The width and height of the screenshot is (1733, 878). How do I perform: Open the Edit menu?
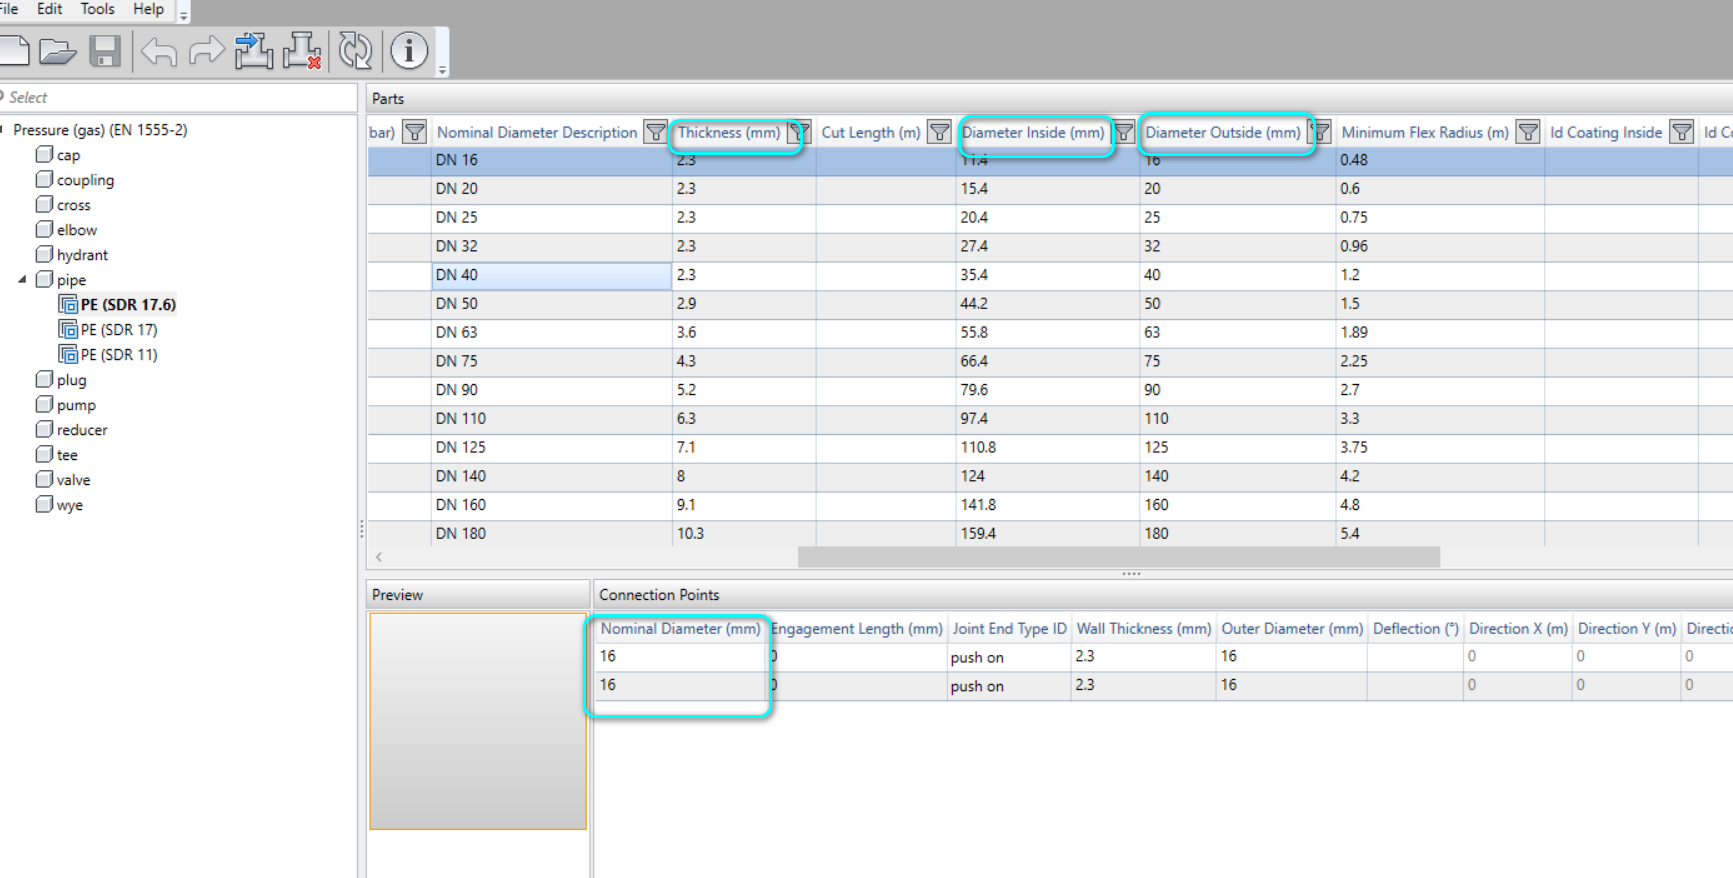tap(49, 9)
